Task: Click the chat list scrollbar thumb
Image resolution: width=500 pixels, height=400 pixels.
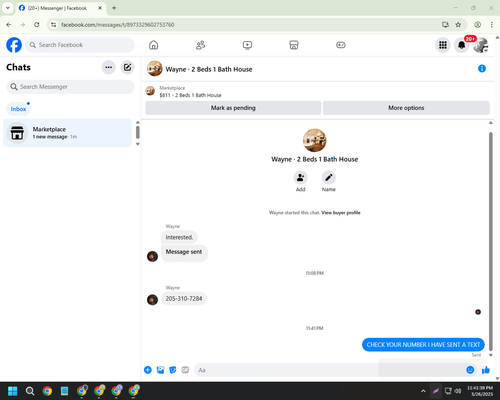Action: (x=138, y=132)
